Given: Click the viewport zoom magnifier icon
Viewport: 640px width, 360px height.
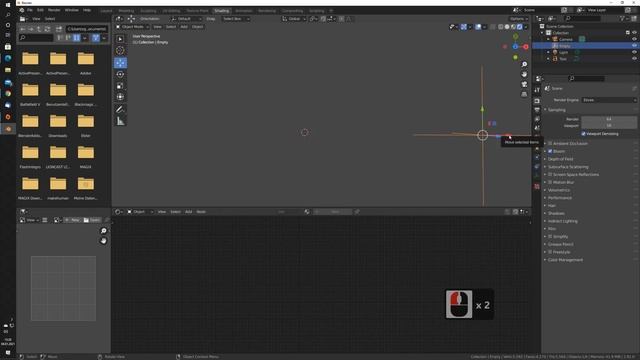Looking at the screenshot, I should (524, 64).
